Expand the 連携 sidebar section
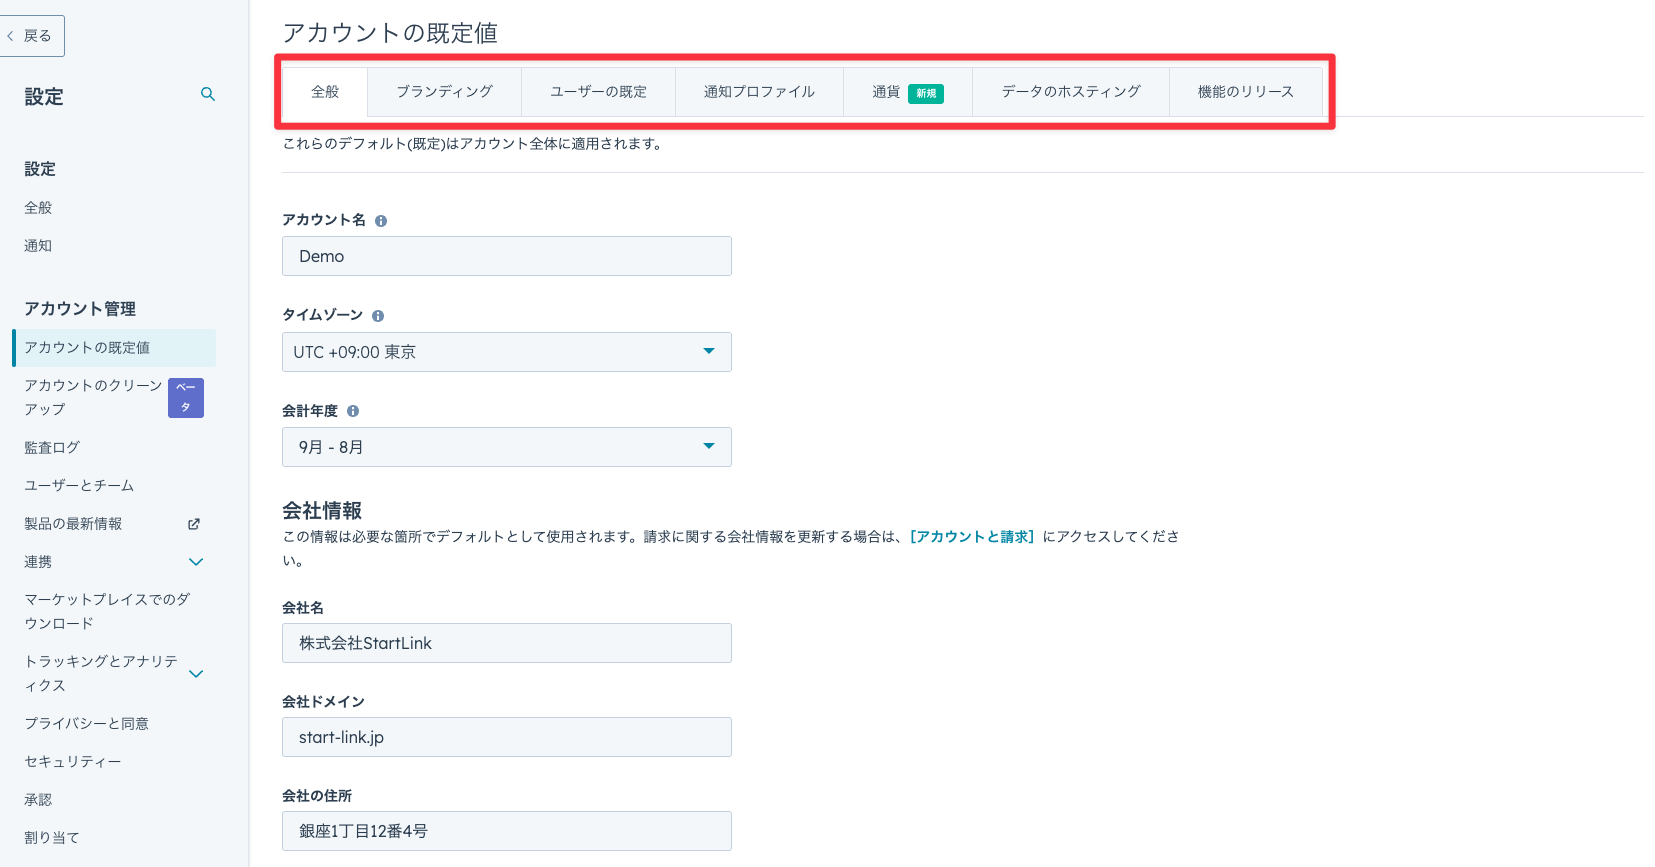Screen dimensions: 1655x867 196,562
